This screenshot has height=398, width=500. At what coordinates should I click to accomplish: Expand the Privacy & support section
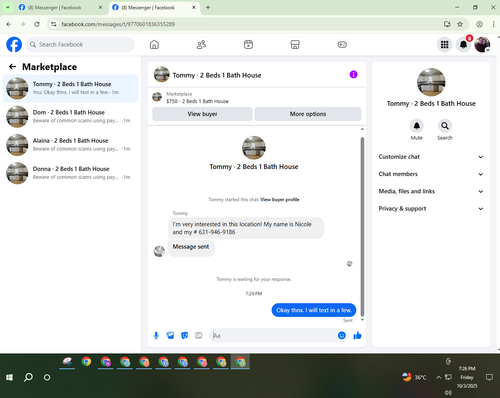click(x=431, y=209)
